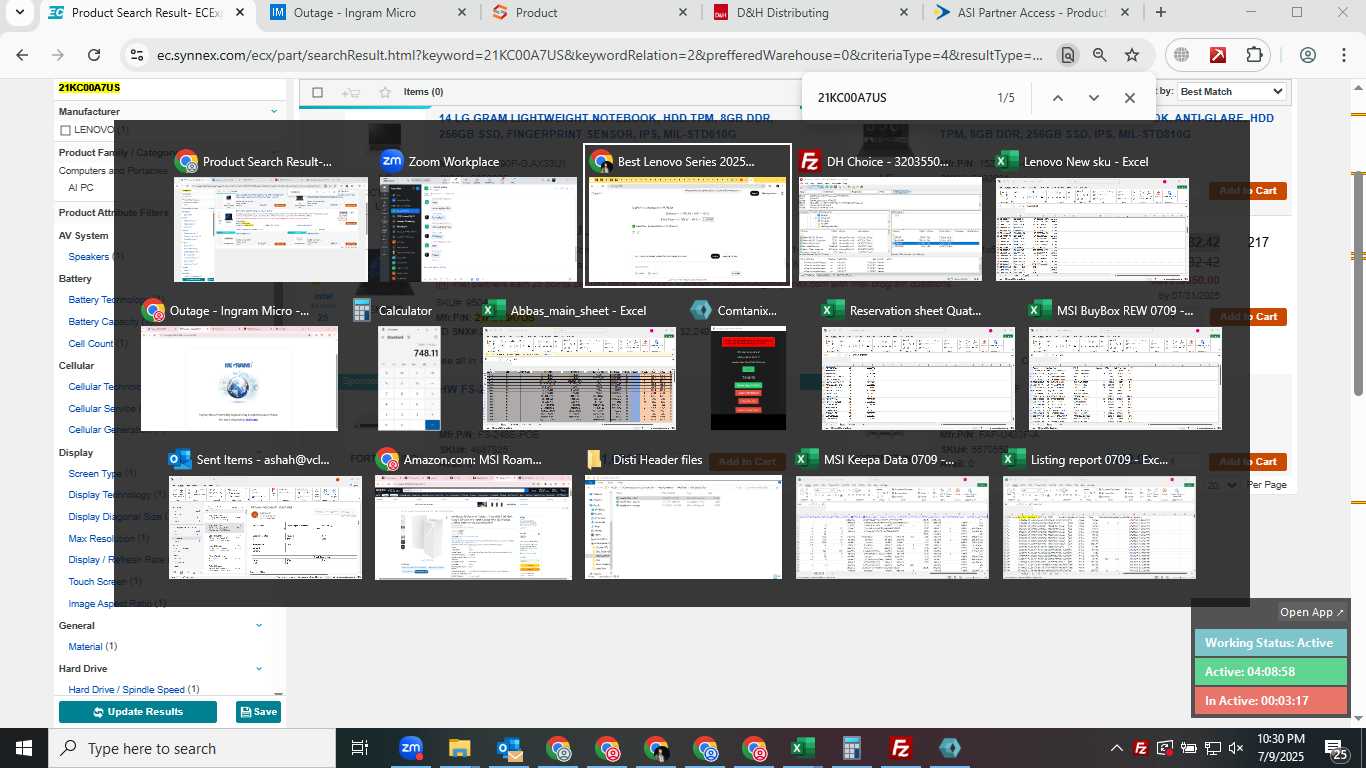This screenshot has height=768, width=1366.
Task: Switch to MSI Keepa Data 0709 window
Action: pyautogui.click(x=892, y=527)
